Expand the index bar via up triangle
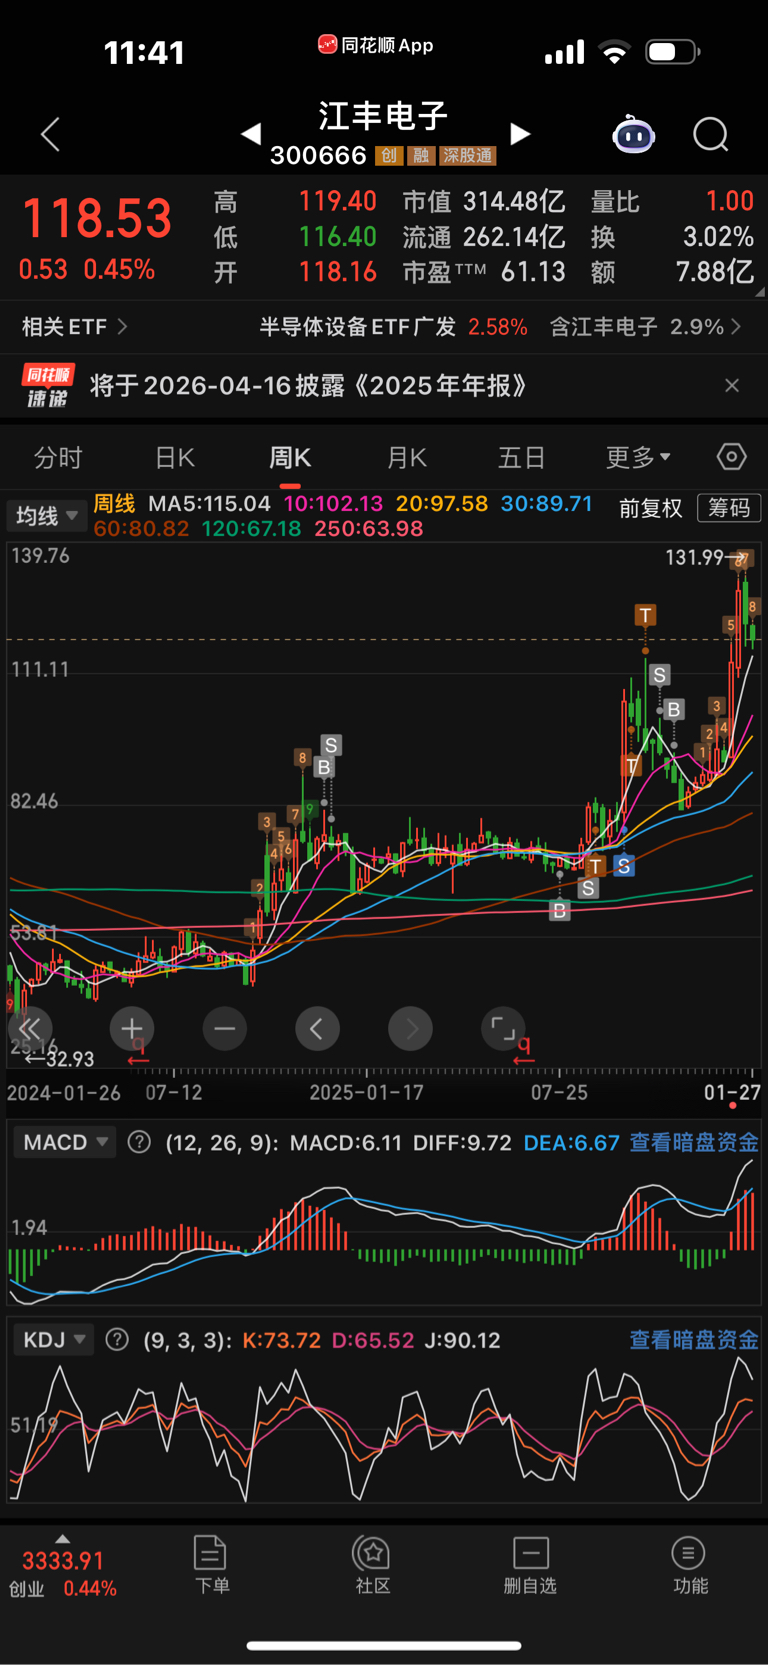 (62, 1539)
